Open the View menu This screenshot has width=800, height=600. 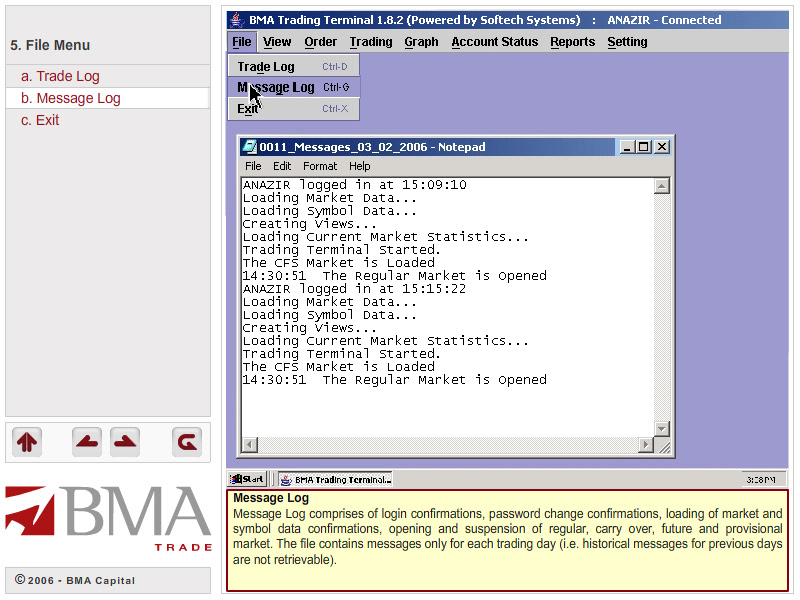tap(277, 42)
